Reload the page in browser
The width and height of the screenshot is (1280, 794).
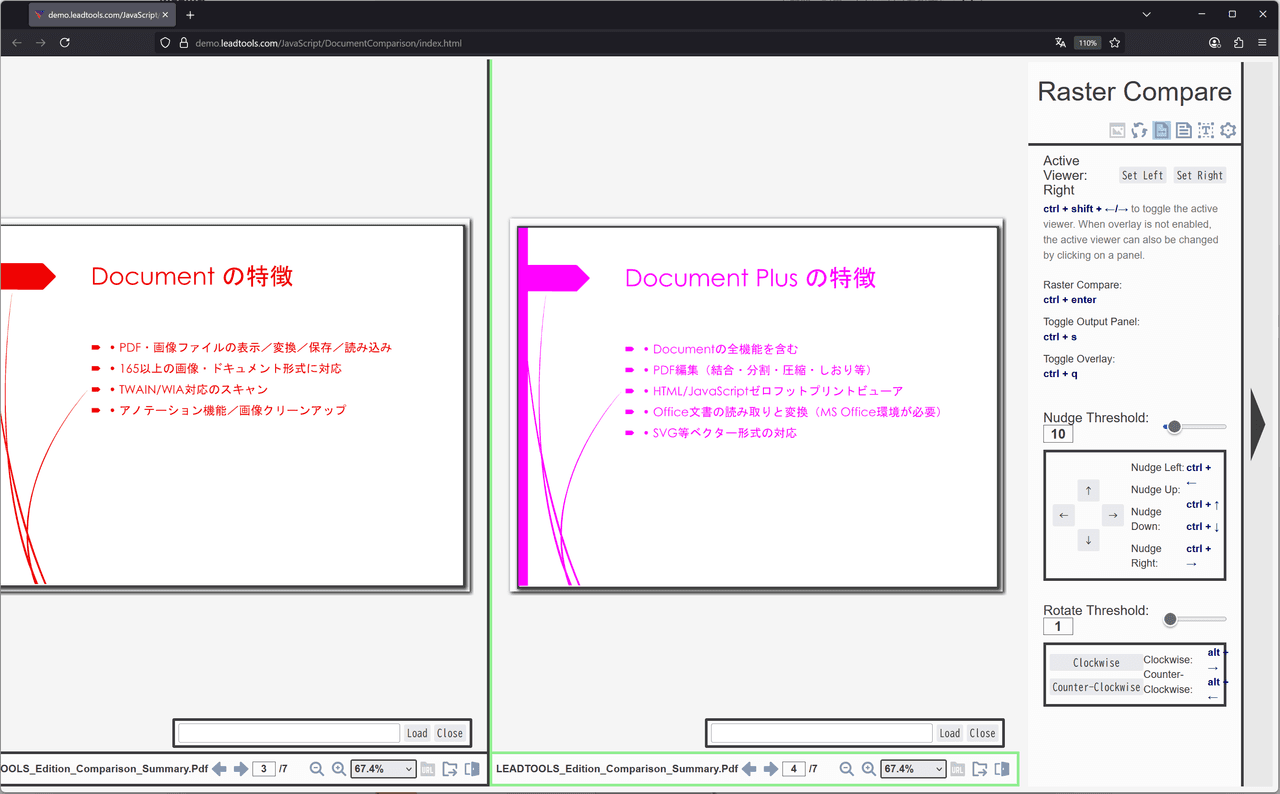(65, 43)
